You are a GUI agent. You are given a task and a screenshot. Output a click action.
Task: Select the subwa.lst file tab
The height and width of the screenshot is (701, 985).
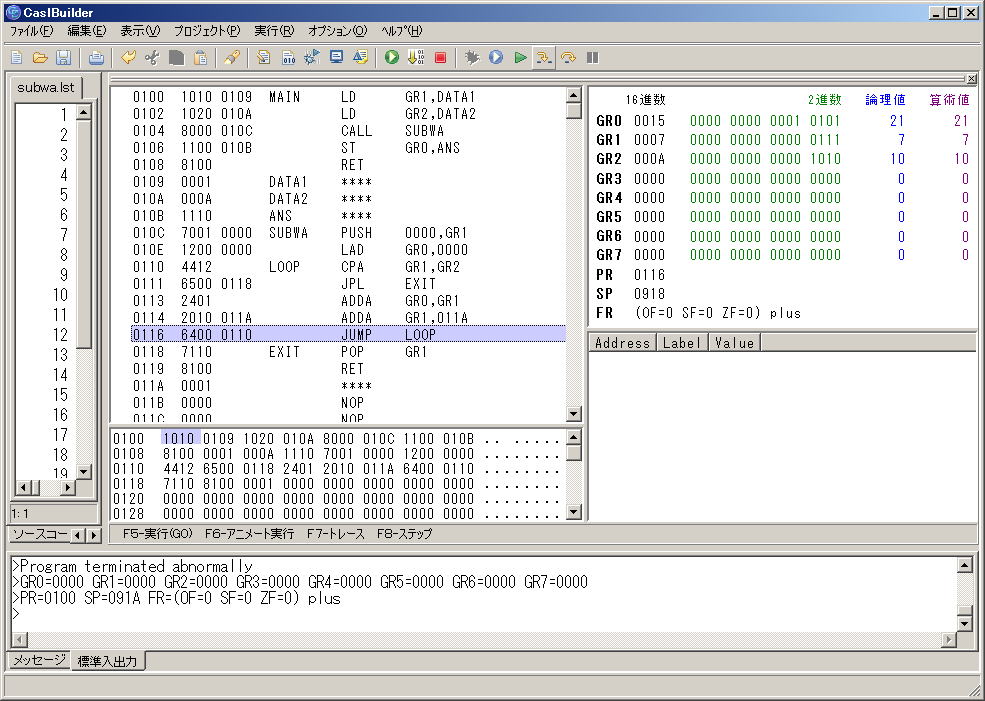pos(46,87)
